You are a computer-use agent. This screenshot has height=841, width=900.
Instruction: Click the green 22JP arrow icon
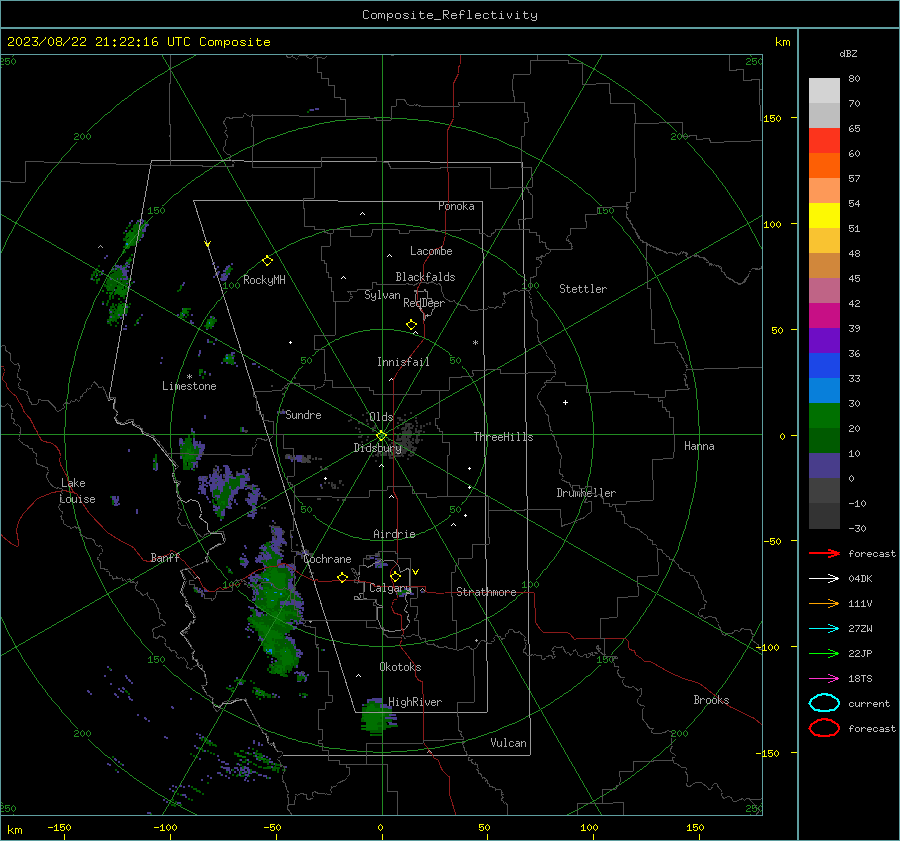pyautogui.click(x=824, y=653)
